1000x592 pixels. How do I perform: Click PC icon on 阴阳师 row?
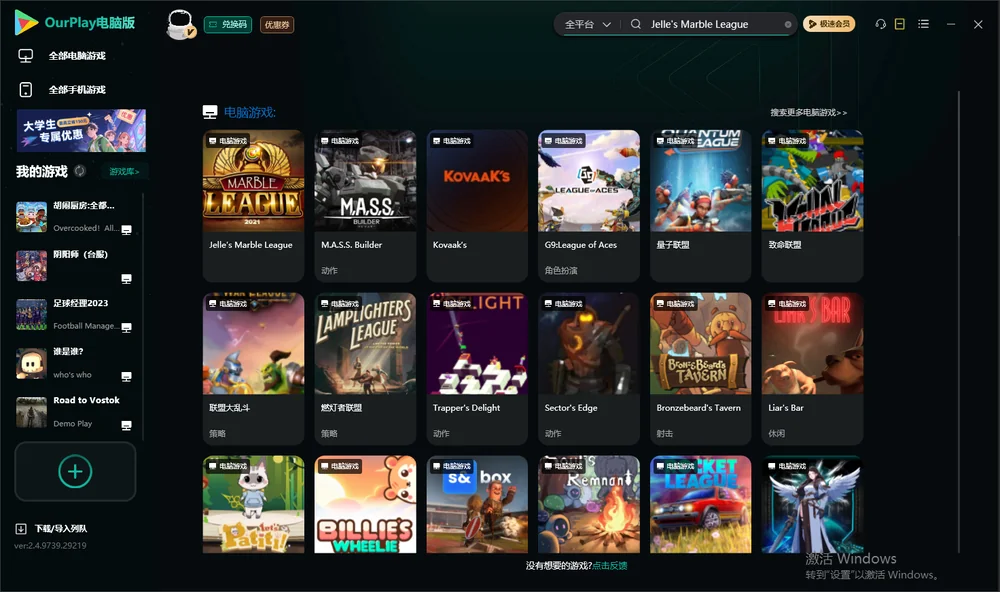point(126,279)
